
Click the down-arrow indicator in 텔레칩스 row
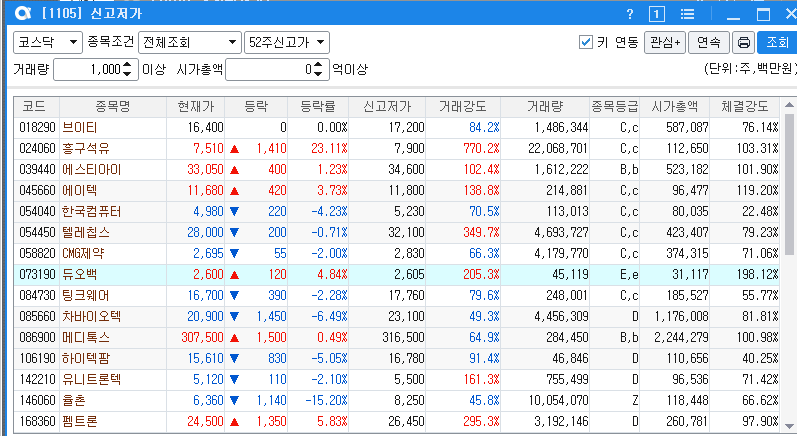234,232
